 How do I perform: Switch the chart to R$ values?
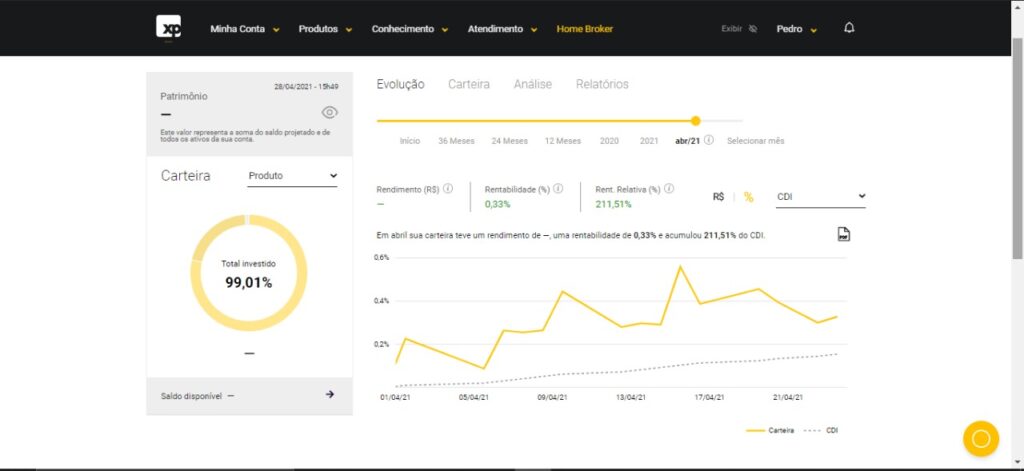coord(718,197)
